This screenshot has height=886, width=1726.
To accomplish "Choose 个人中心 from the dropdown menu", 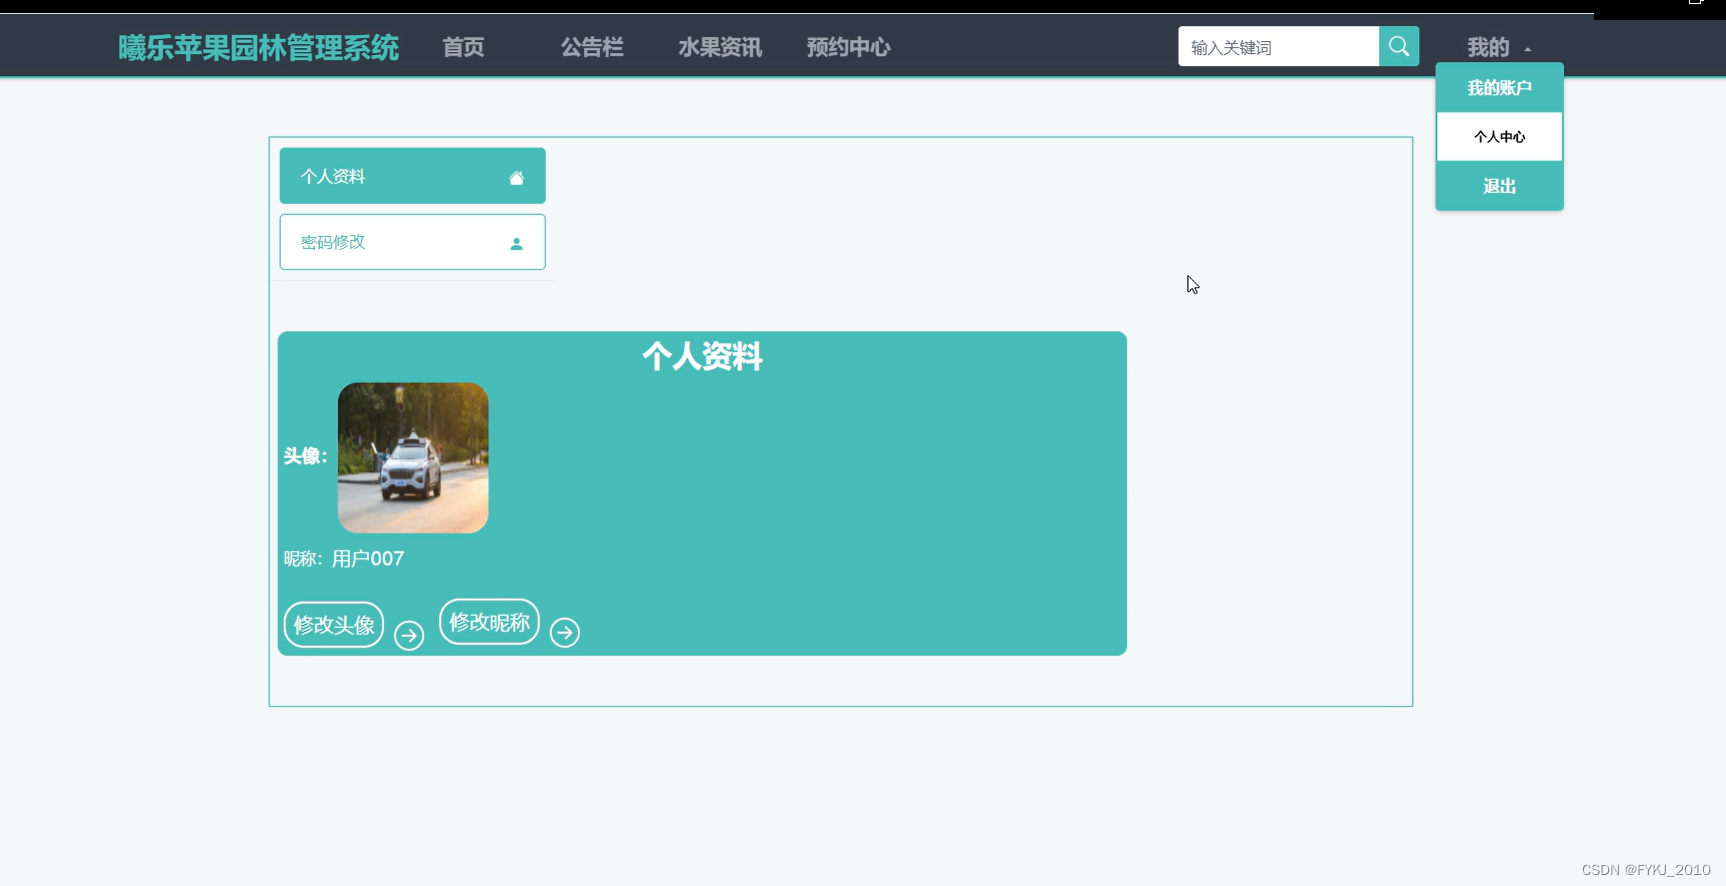I will click(1499, 137).
